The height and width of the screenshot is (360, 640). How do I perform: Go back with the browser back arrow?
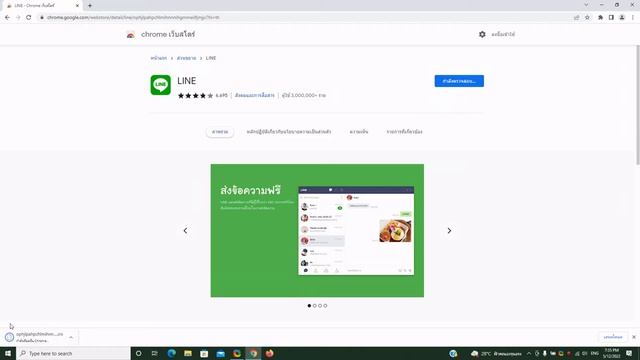[x=7, y=18]
